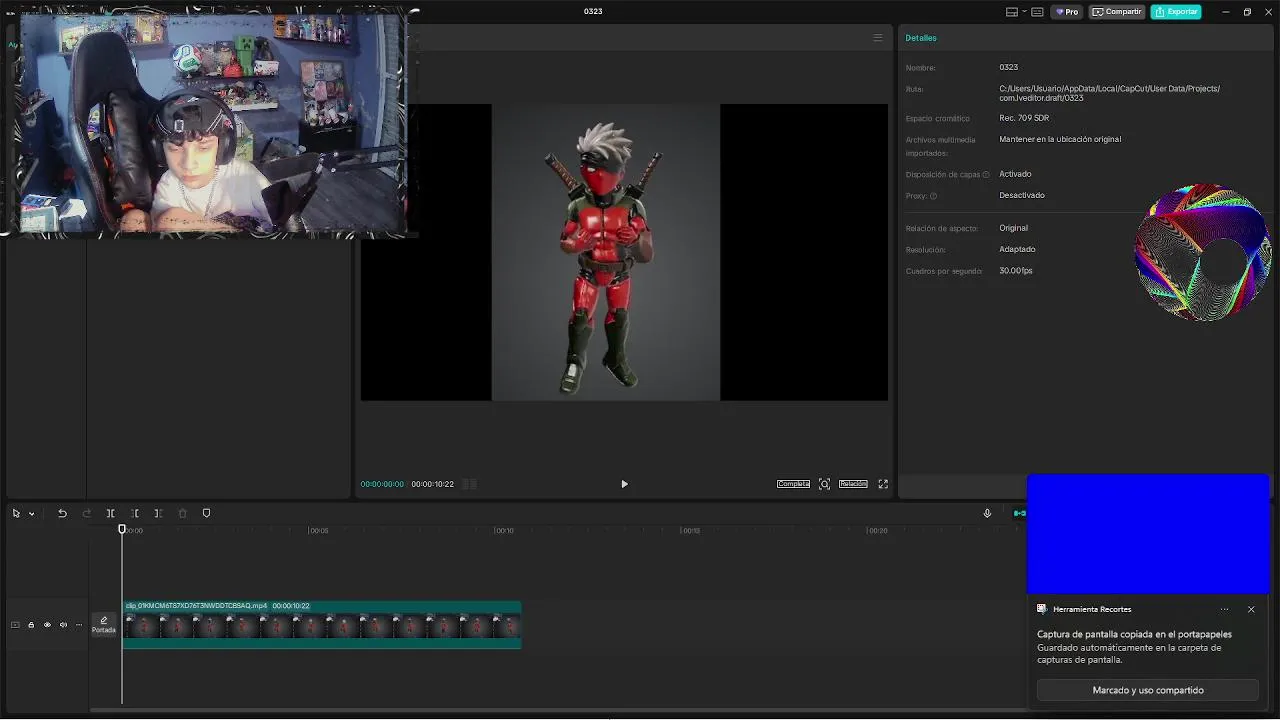Toggle the track cover frame icon
This screenshot has height=720, width=1280.
pos(15,625)
